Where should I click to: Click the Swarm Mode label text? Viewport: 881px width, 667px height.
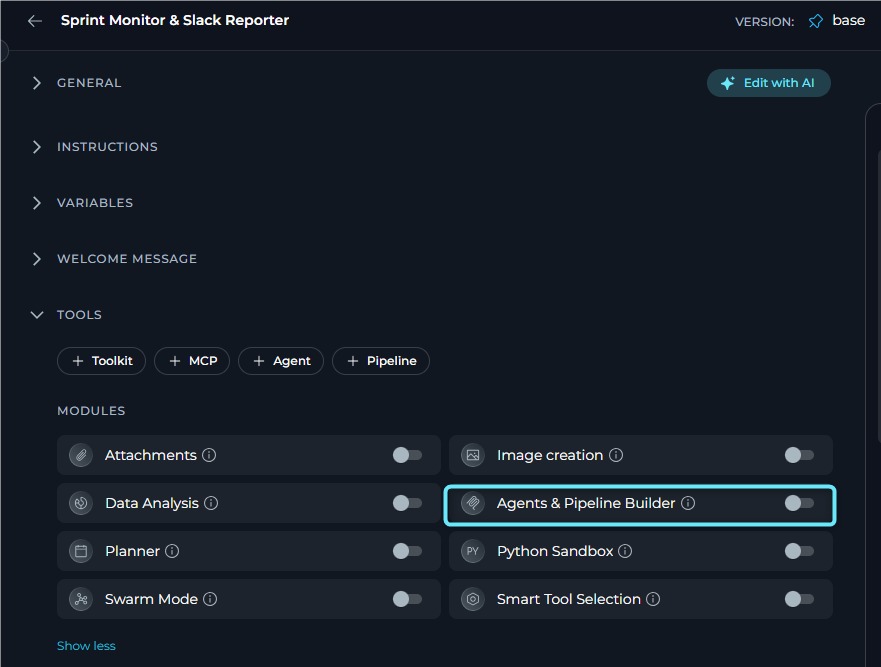pyautogui.click(x=151, y=599)
